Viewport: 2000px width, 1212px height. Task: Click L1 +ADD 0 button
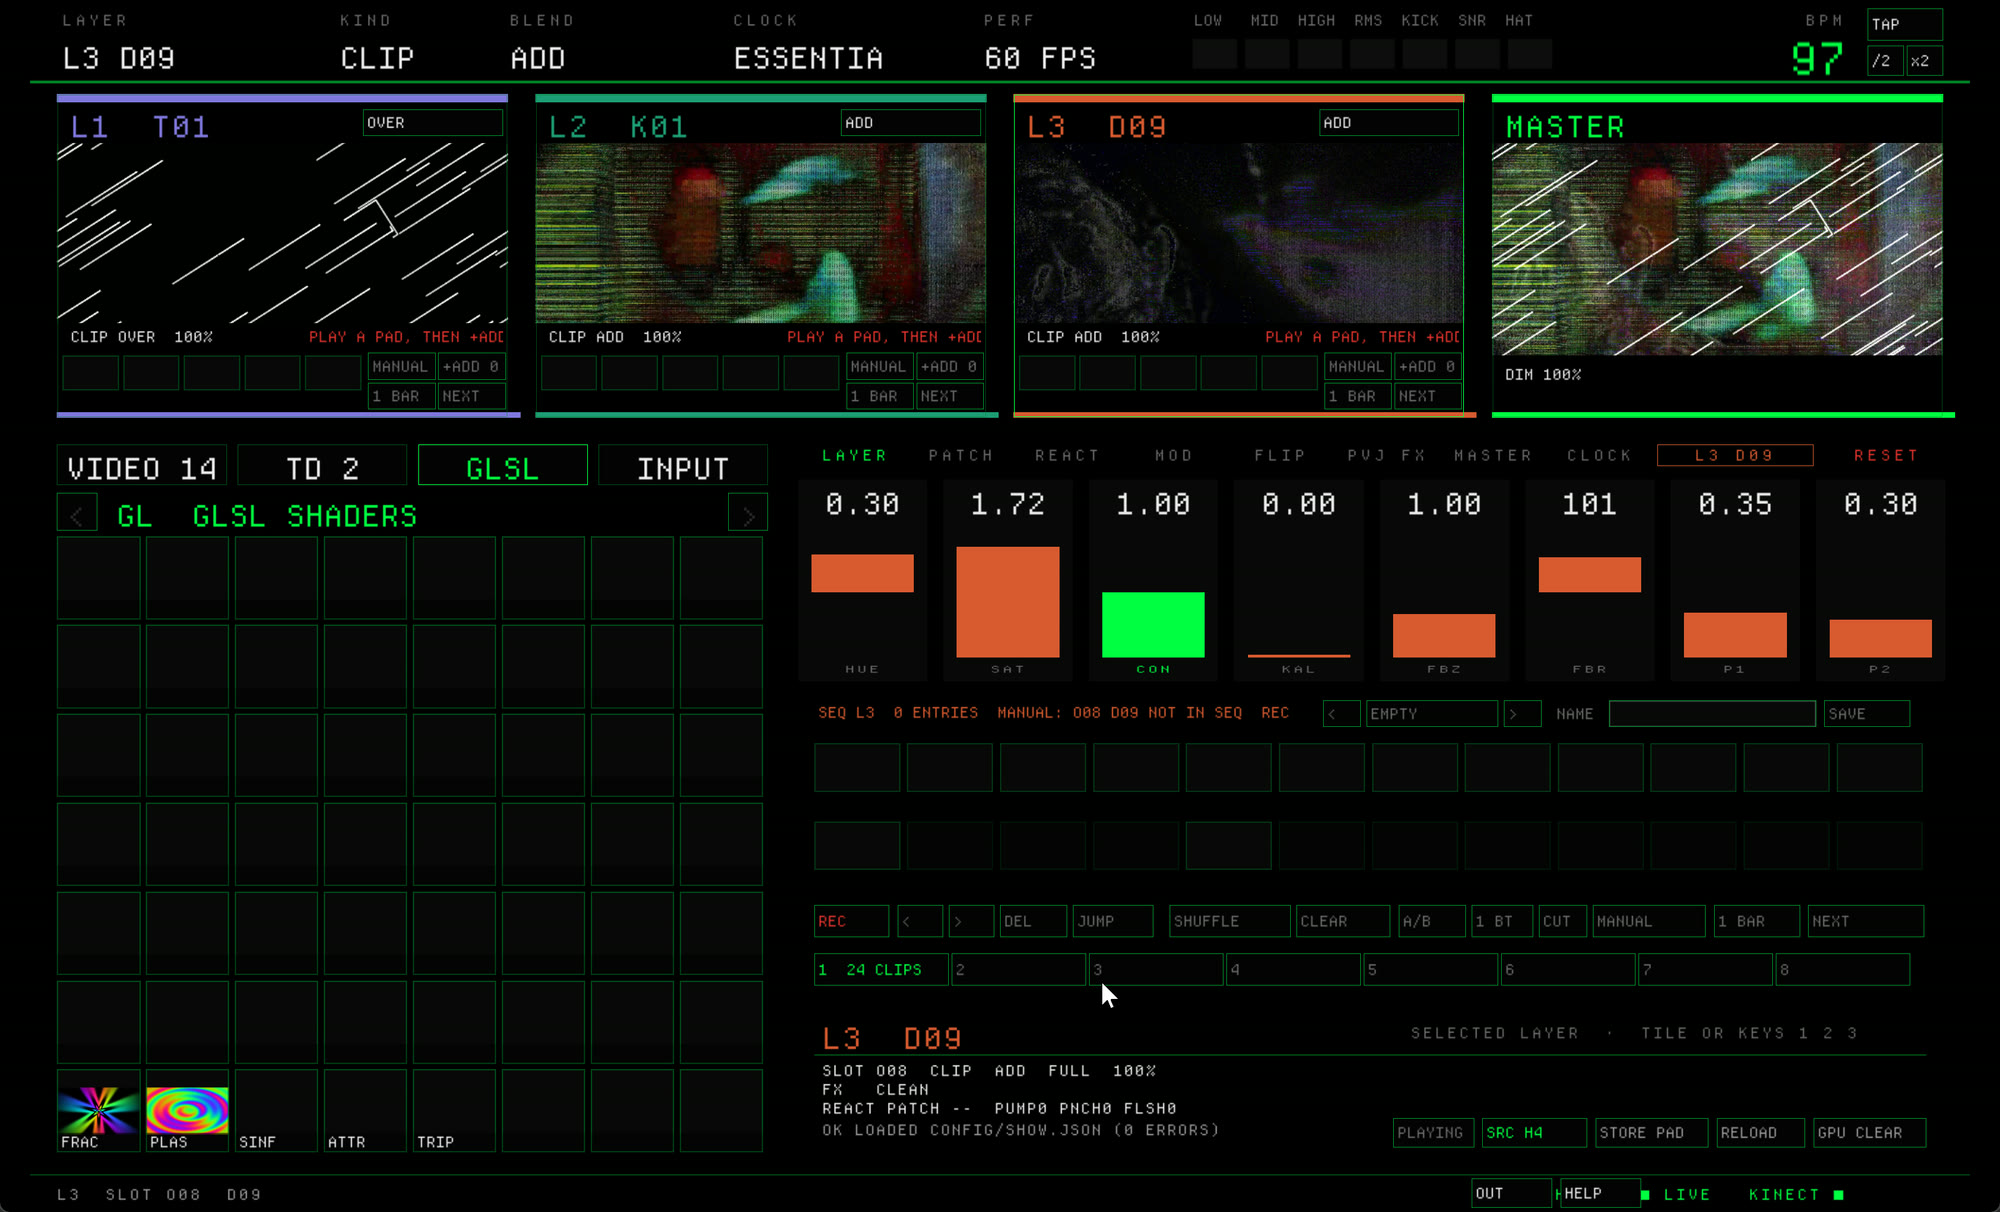[x=472, y=367]
